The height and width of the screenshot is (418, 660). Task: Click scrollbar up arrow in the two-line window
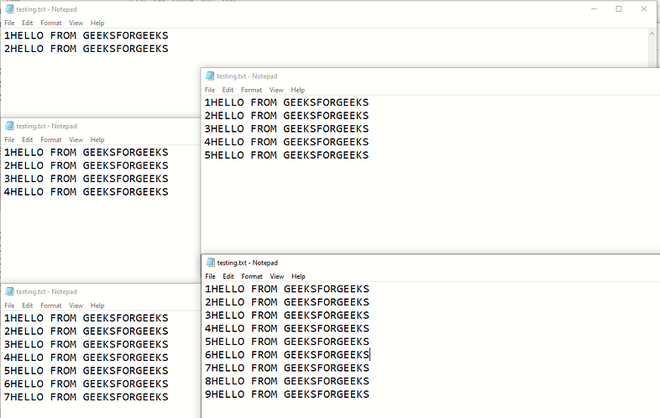[x=652, y=34]
